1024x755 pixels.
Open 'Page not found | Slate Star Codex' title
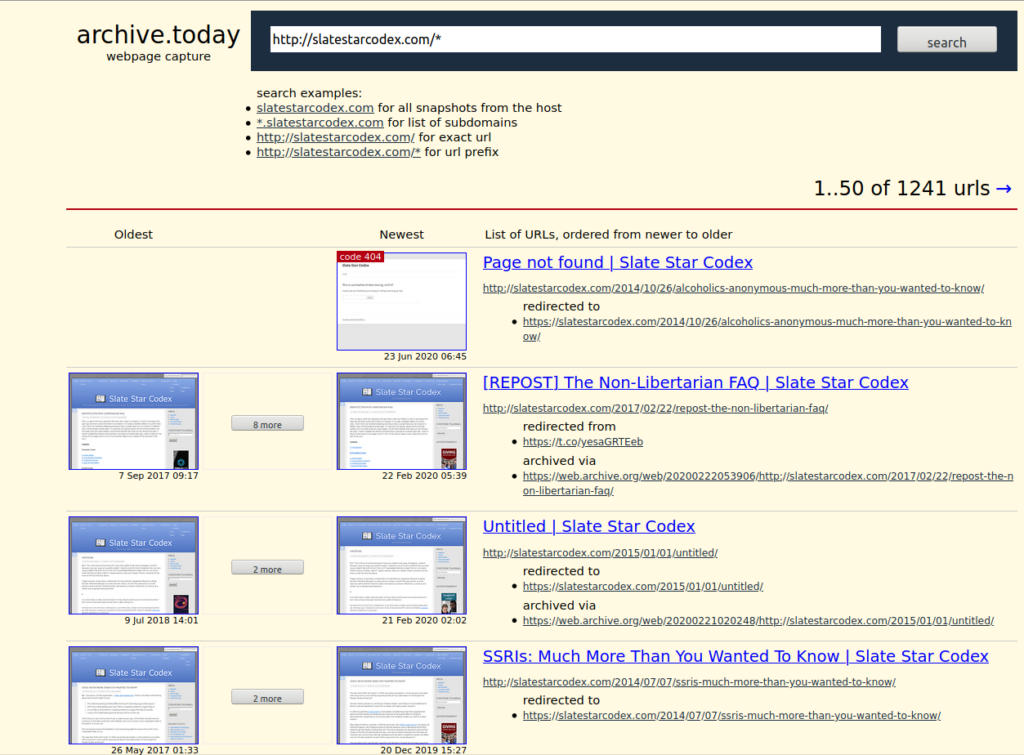pos(618,263)
